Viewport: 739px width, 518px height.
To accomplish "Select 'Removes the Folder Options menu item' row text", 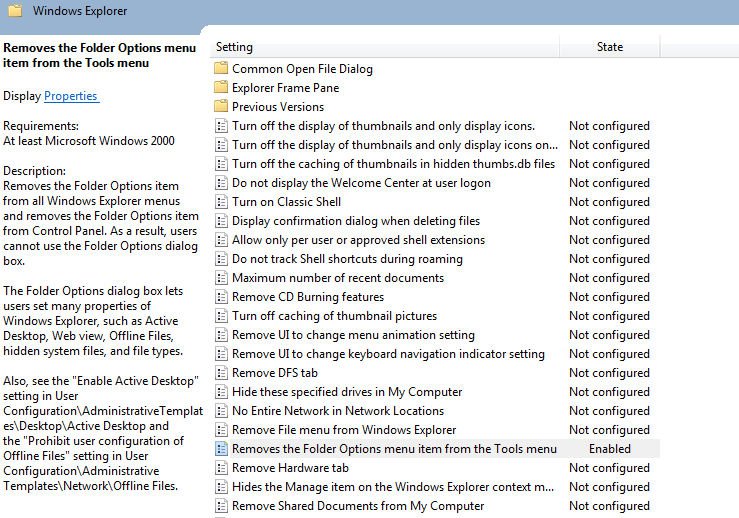I will (394, 449).
